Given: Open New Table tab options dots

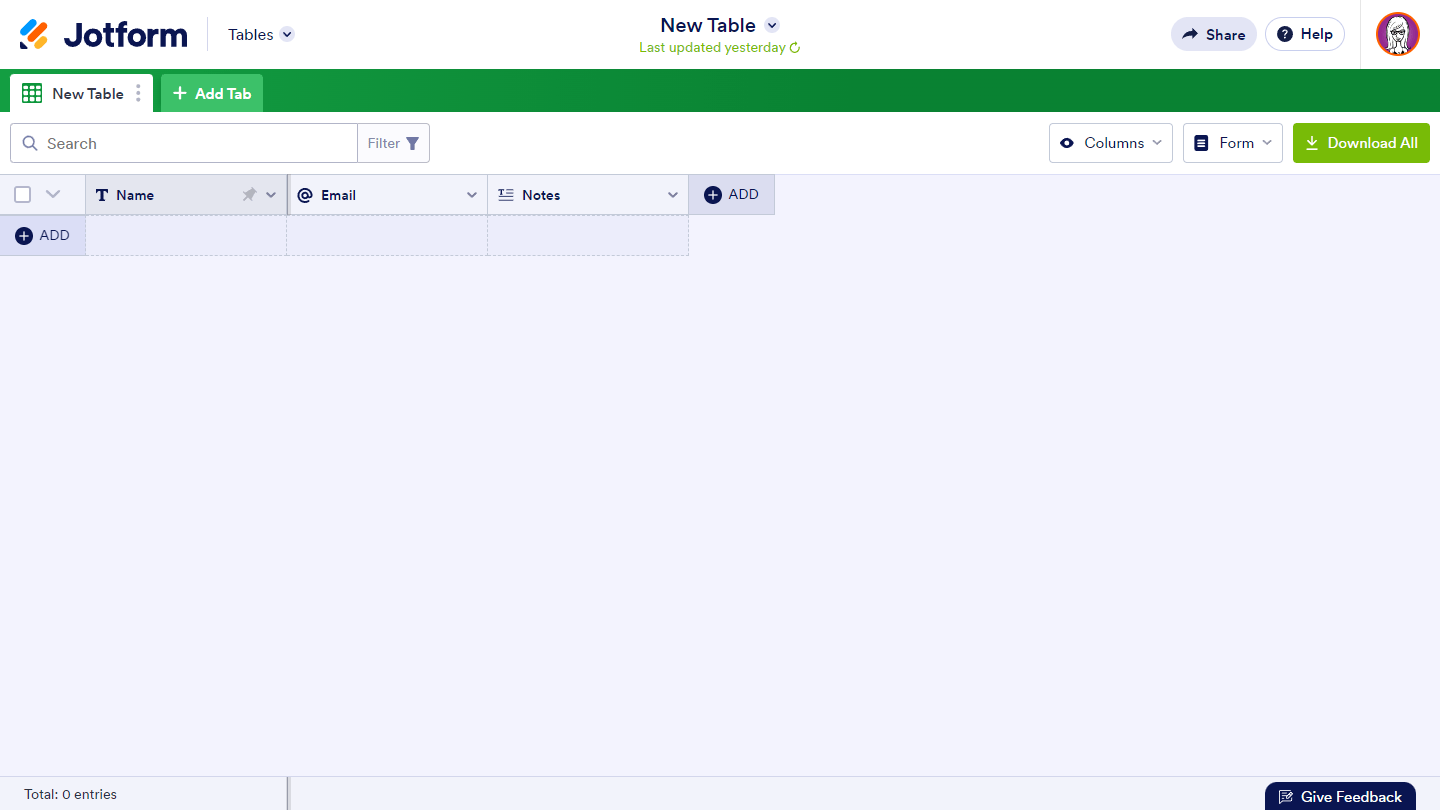Looking at the screenshot, I should [x=138, y=93].
